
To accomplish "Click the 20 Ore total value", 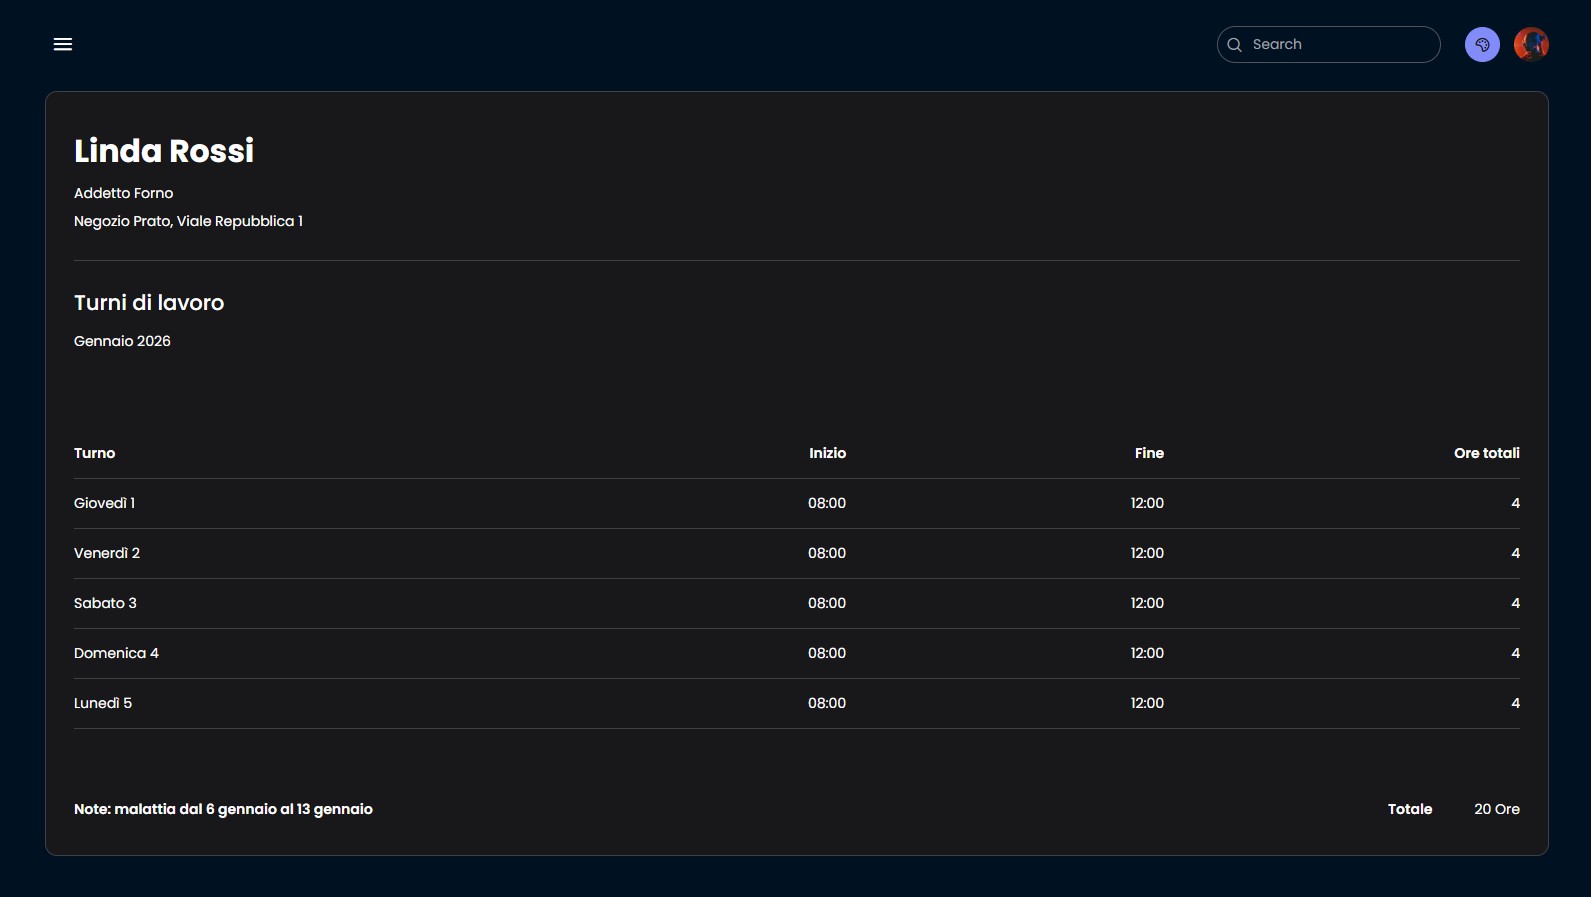I will [x=1496, y=809].
